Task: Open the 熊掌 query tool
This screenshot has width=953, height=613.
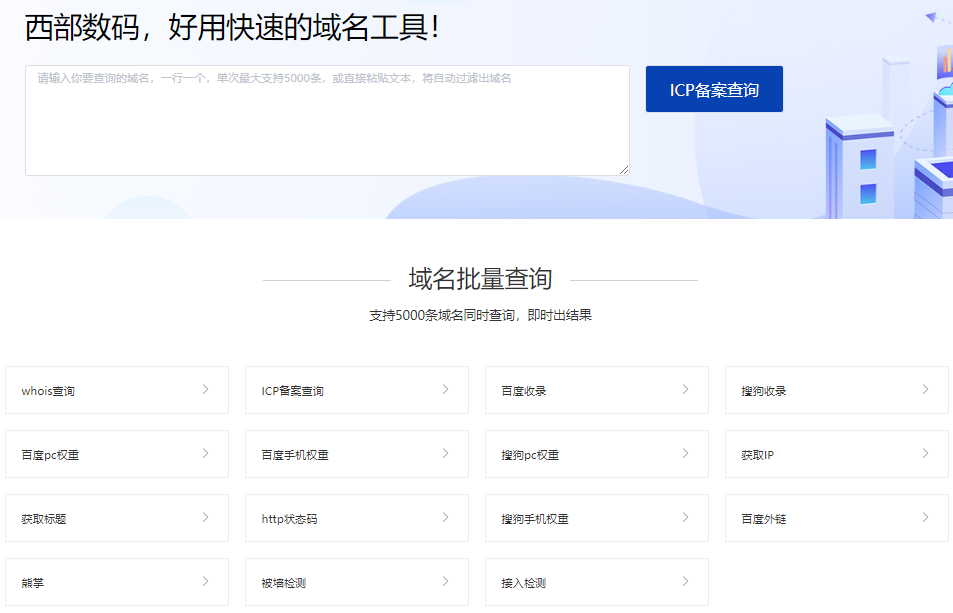Action: pyautogui.click(x=117, y=582)
